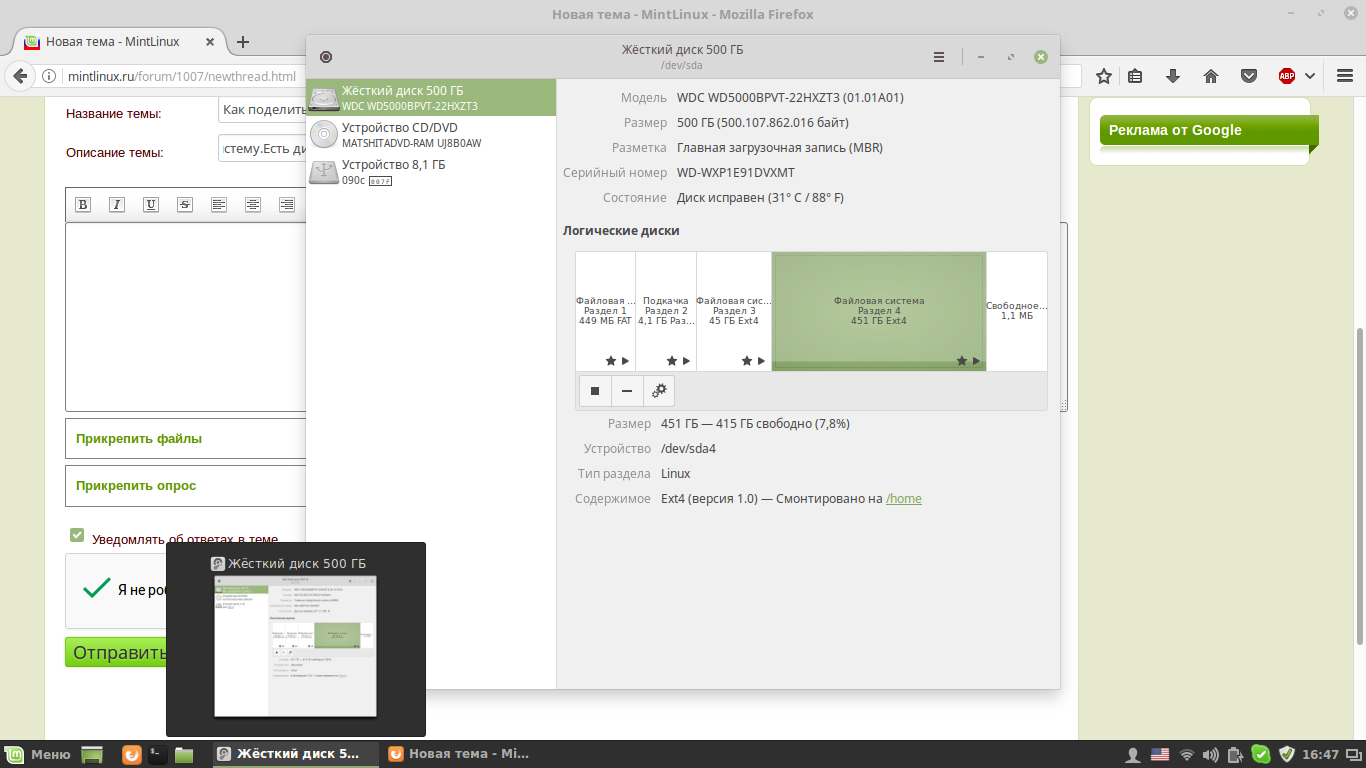Check the 'Я не робот' captcha box
The image size is (1366, 768).
click(97, 589)
